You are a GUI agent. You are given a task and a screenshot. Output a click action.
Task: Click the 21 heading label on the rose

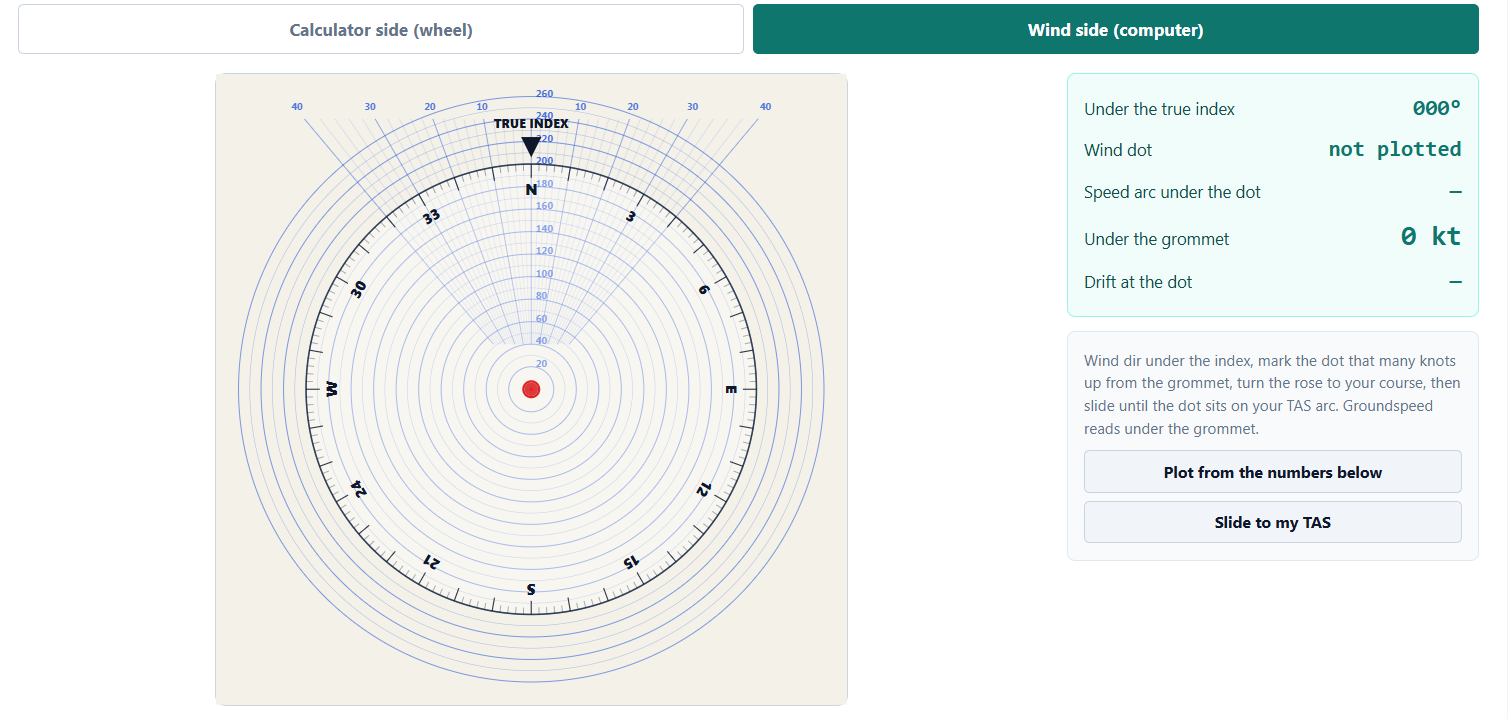point(431,561)
